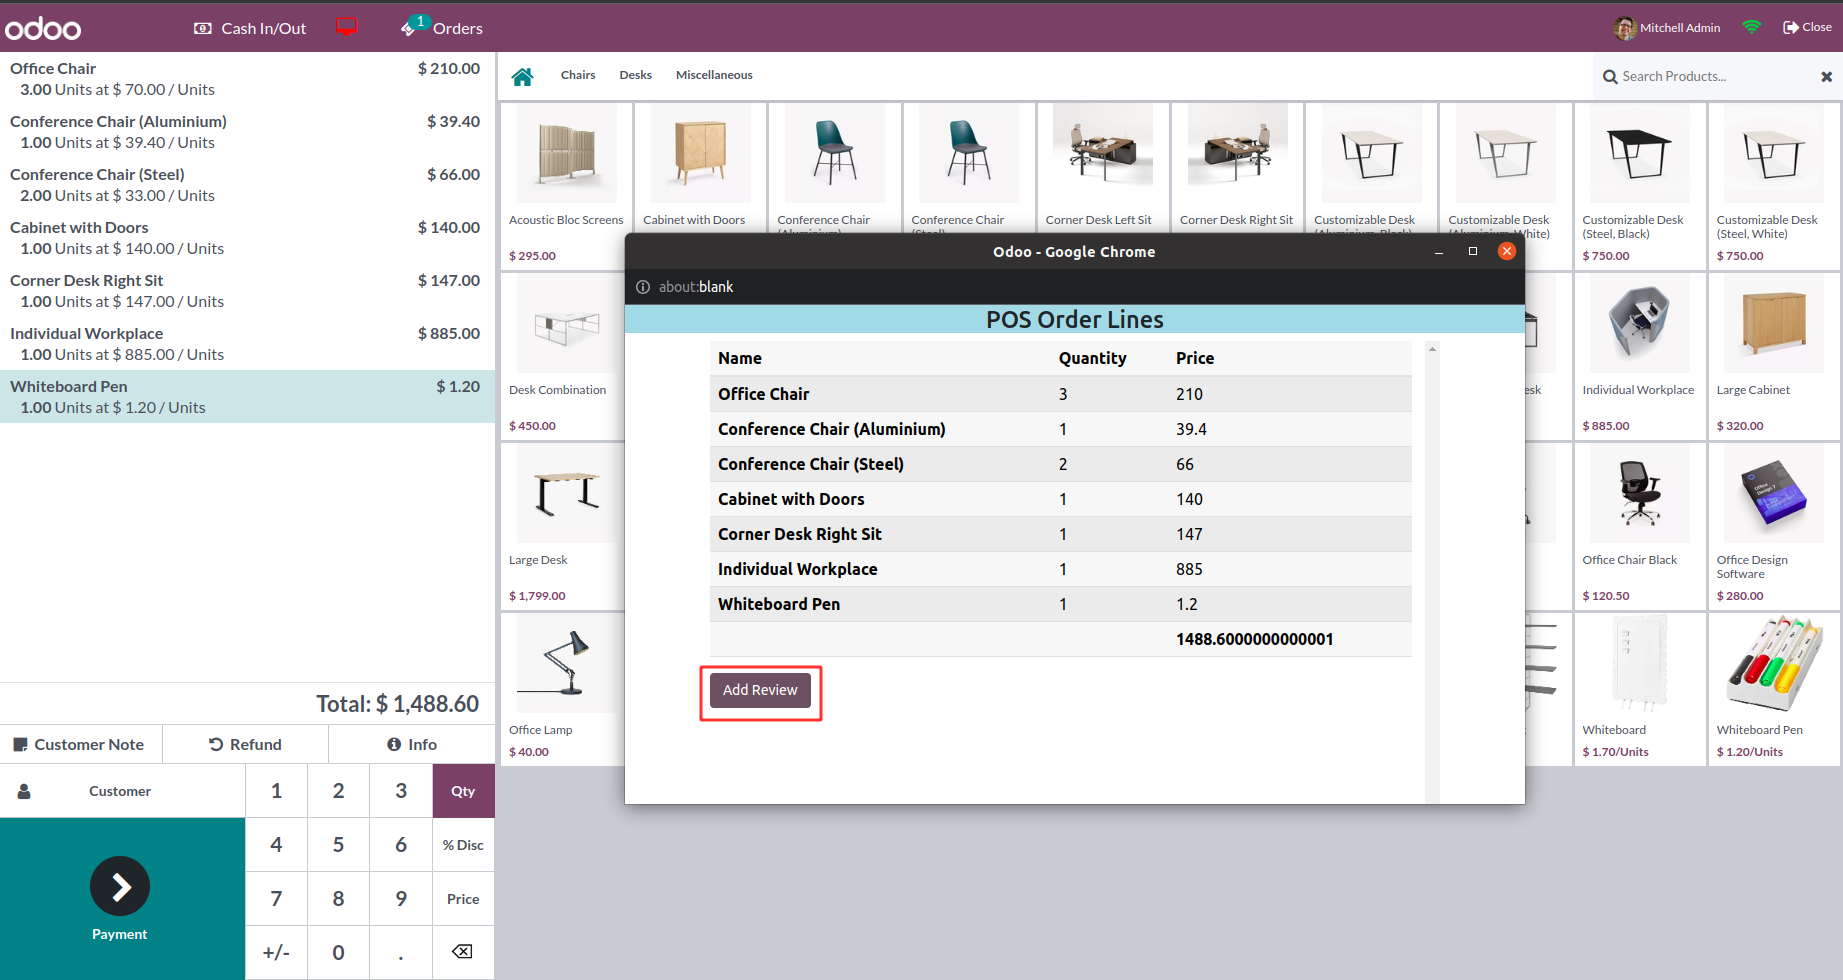Click the wifi connection status icon
Screen dimensions: 1843x980
(x=1751, y=27)
